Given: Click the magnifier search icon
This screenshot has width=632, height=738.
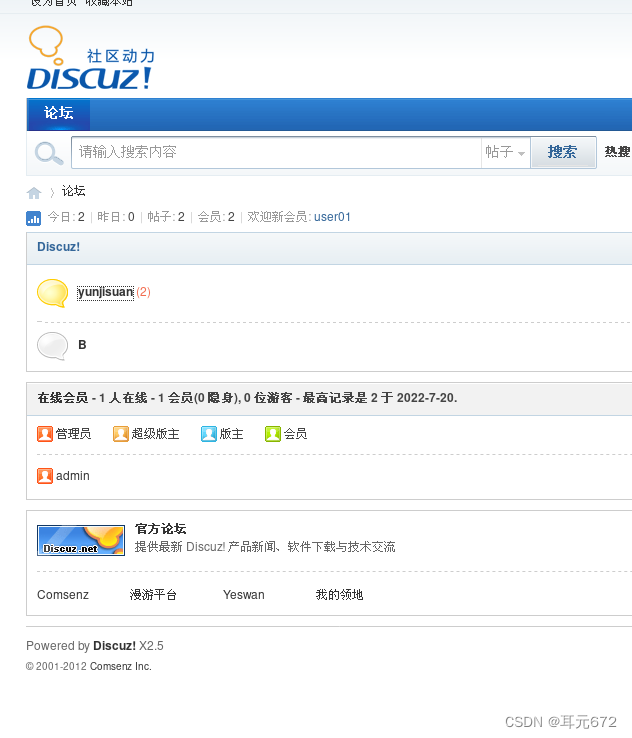Looking at the screenshot, I should point(48,153).
